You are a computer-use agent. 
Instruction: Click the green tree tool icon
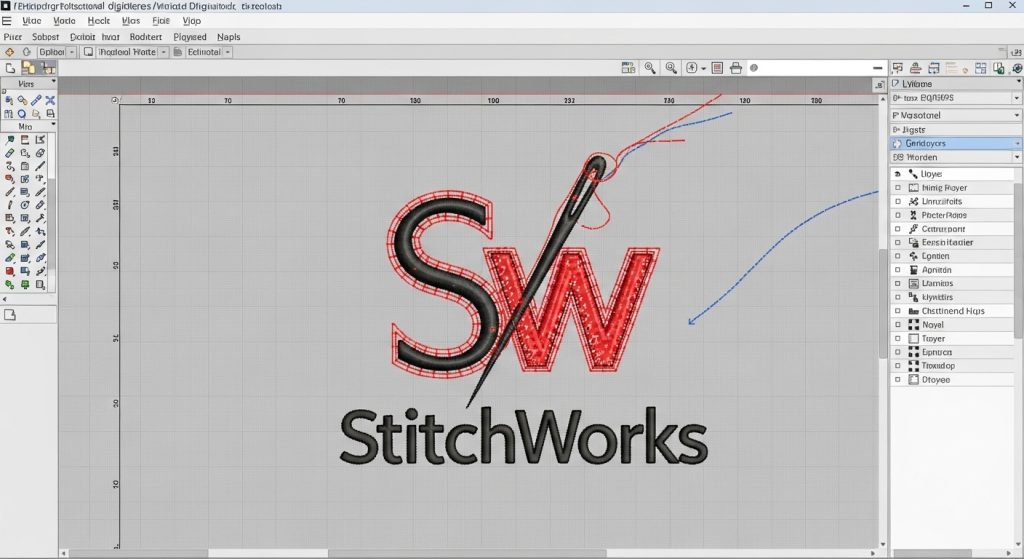pyautogui.click(x=25, y=285)
